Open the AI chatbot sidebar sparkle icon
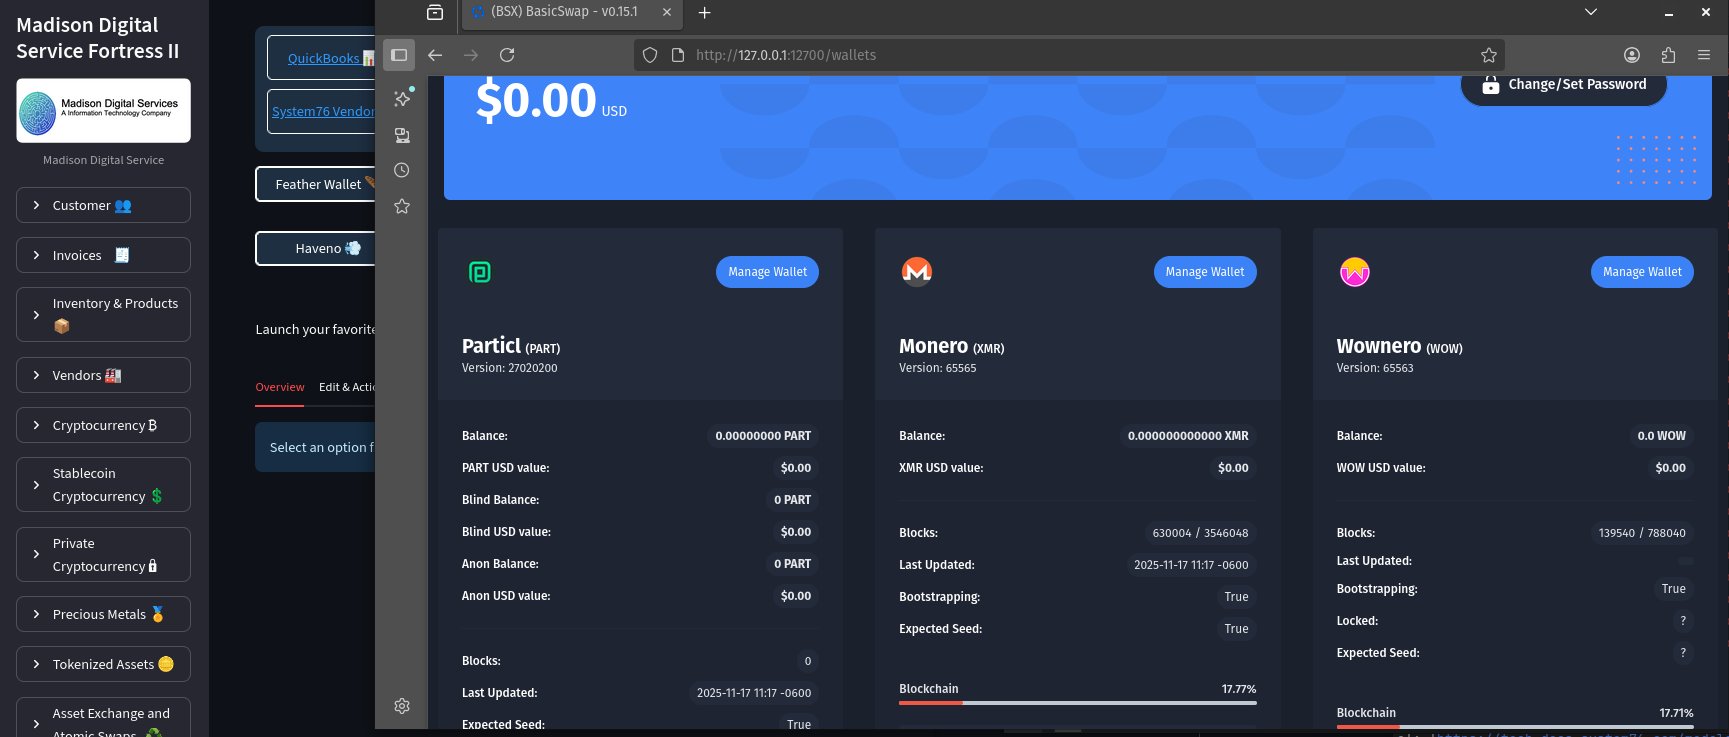This screenshot has width=1729, height=737. (x=402, y=98)
